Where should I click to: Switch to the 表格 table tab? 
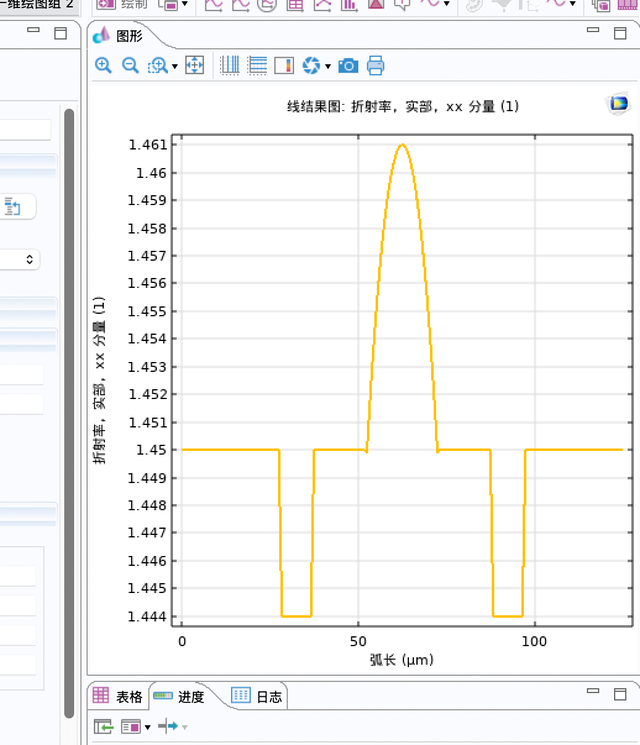(x=118, y=697)
